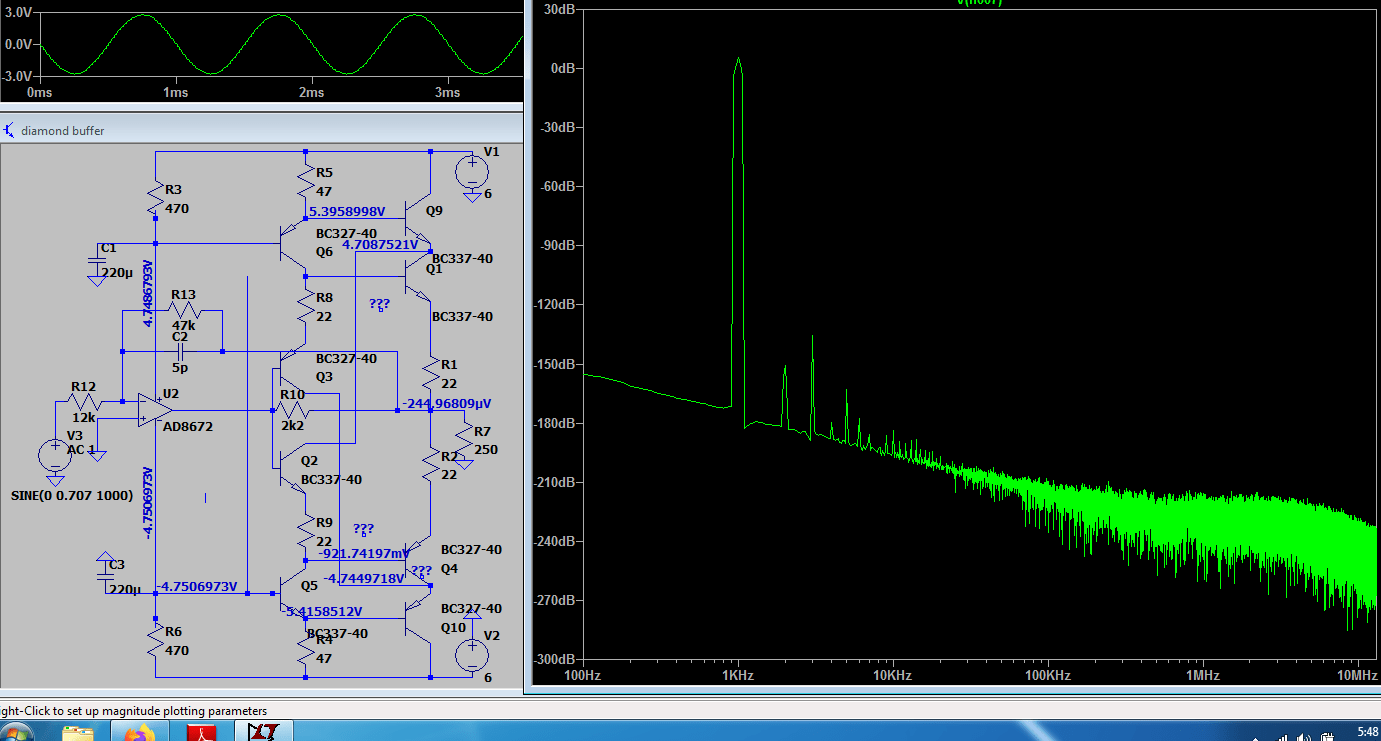Open Adobe Reader from the taskbar
Viewport: 1381px width, 741px height.
(x=203, y=733)
